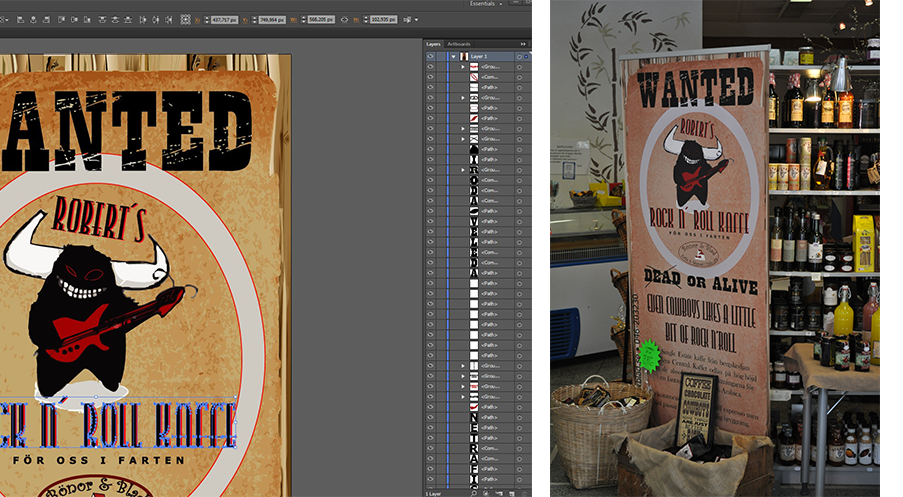
Task: Switch to the Layers tab
Action: click(x=433, y=44)
